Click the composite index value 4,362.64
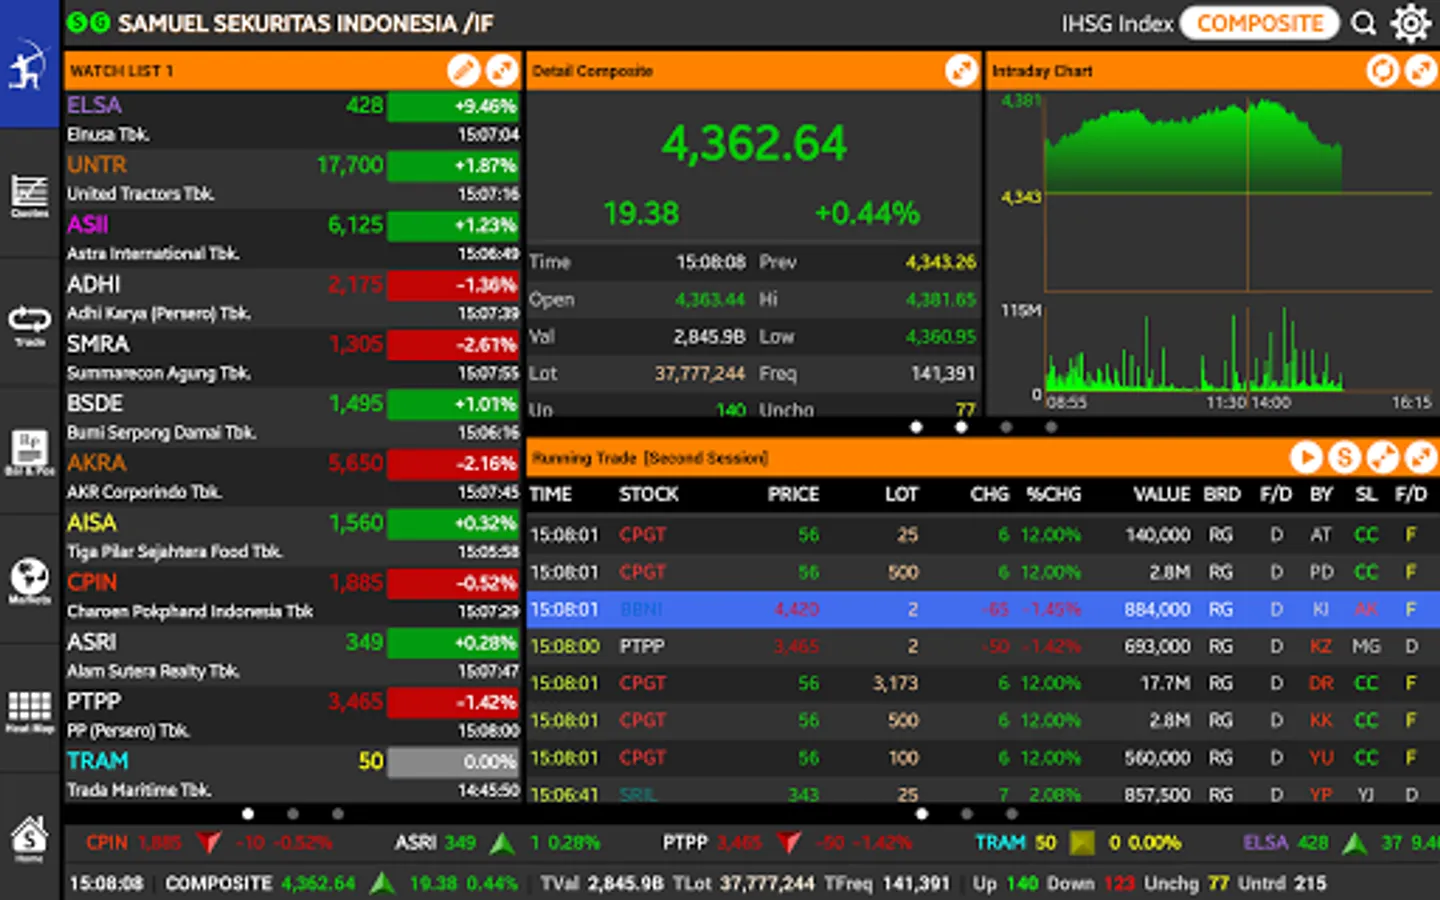This screenshot has width=1440, height=900. tap(754, 143)
